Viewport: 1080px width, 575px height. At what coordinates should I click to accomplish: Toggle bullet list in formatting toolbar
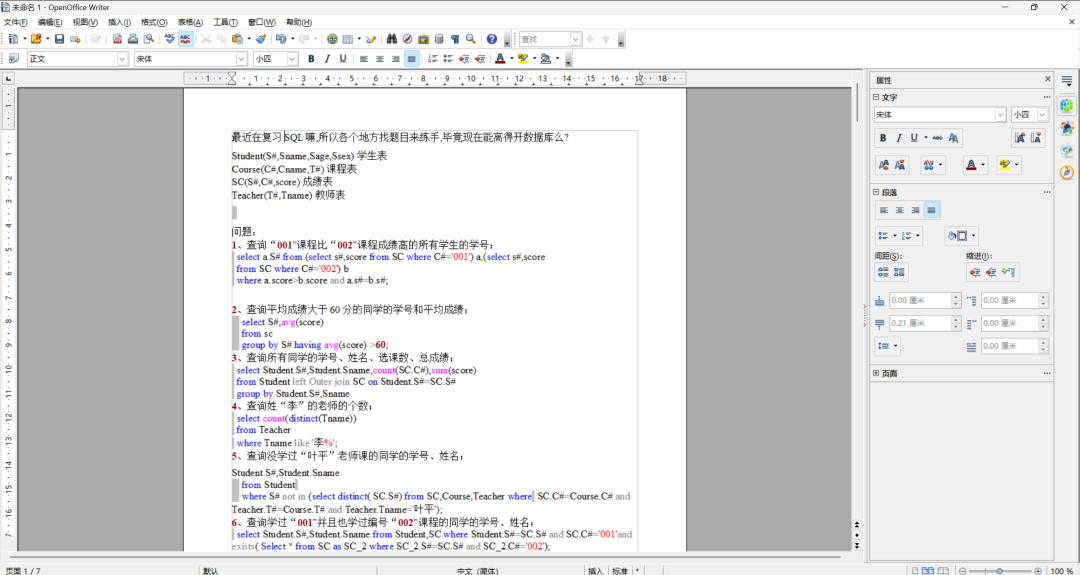click(x=448, y=59)
